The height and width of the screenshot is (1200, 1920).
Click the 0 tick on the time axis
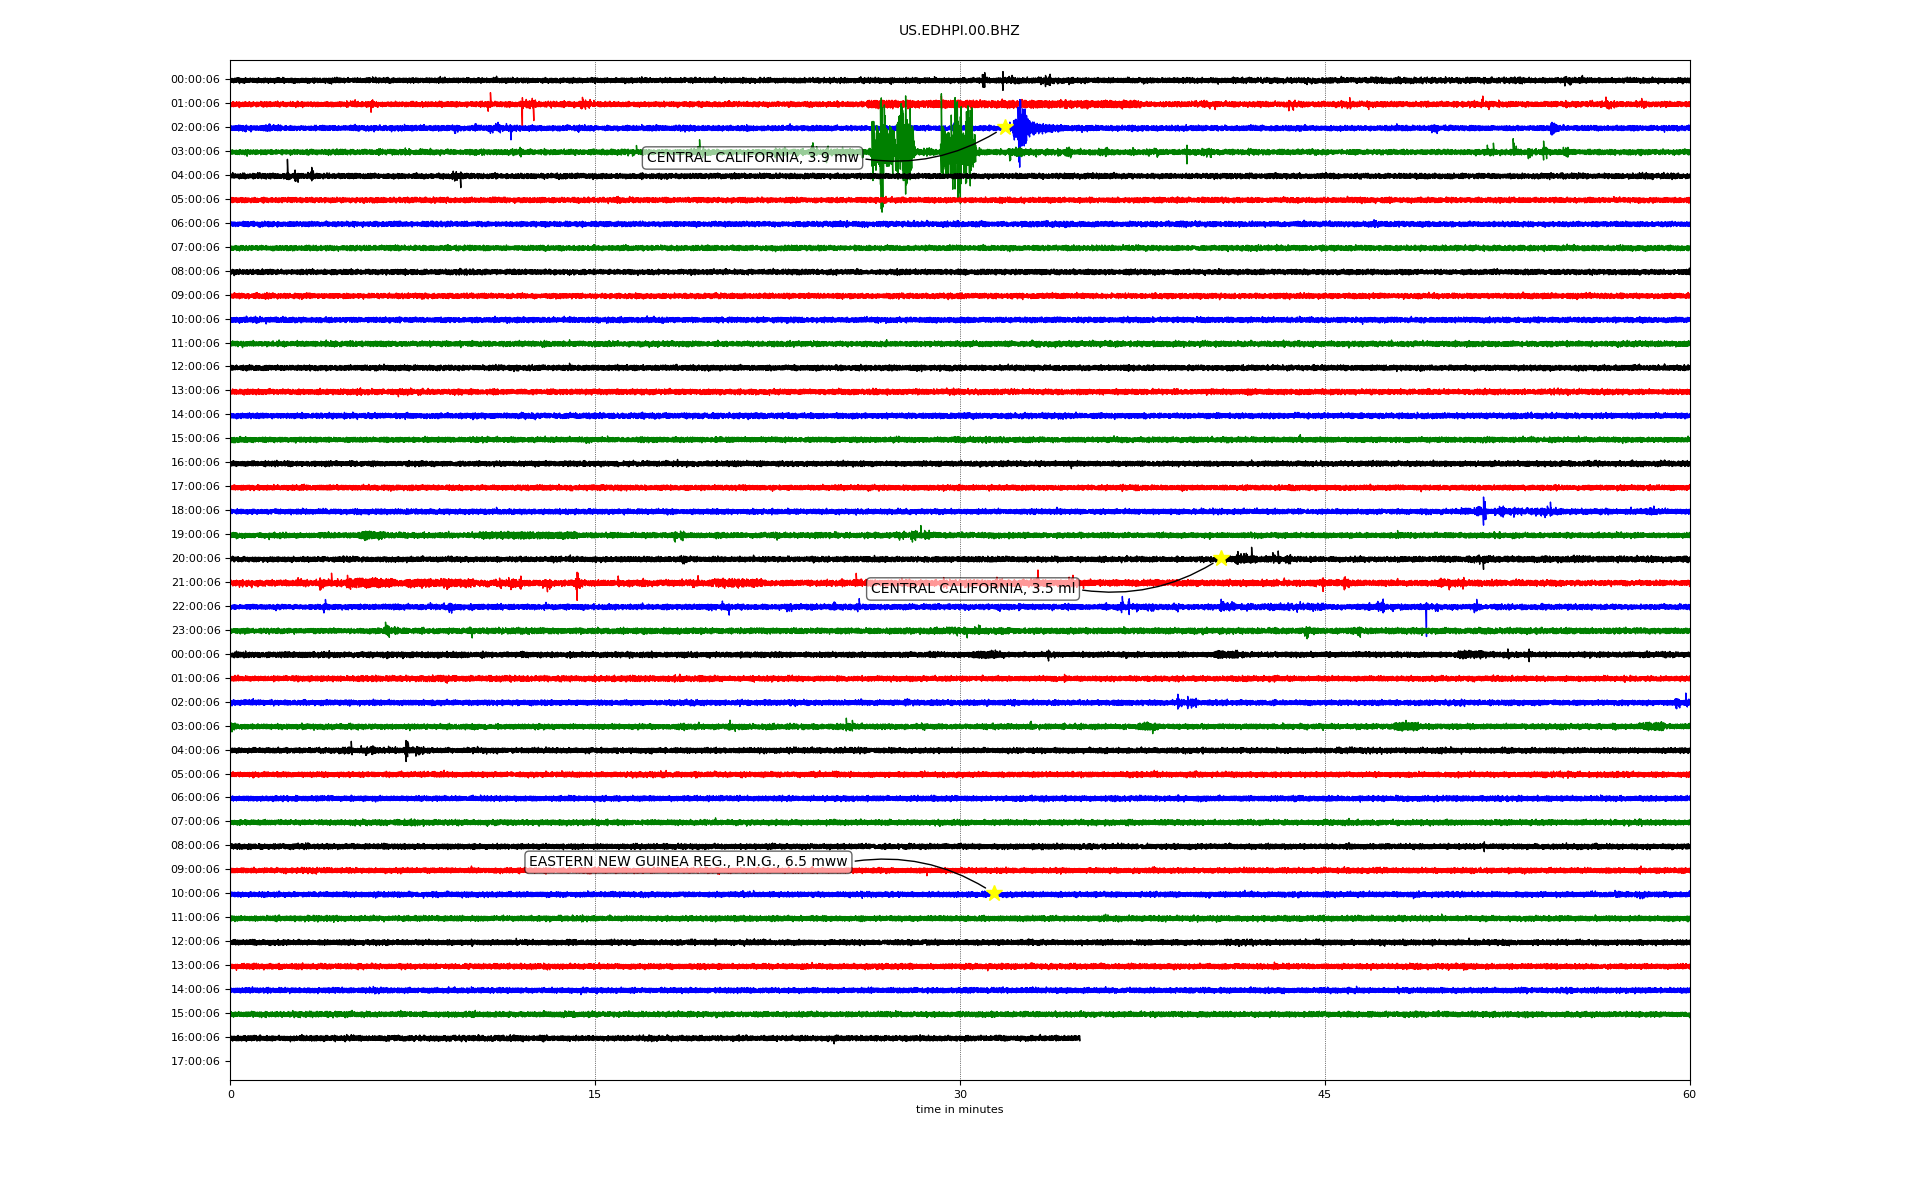231,1094
